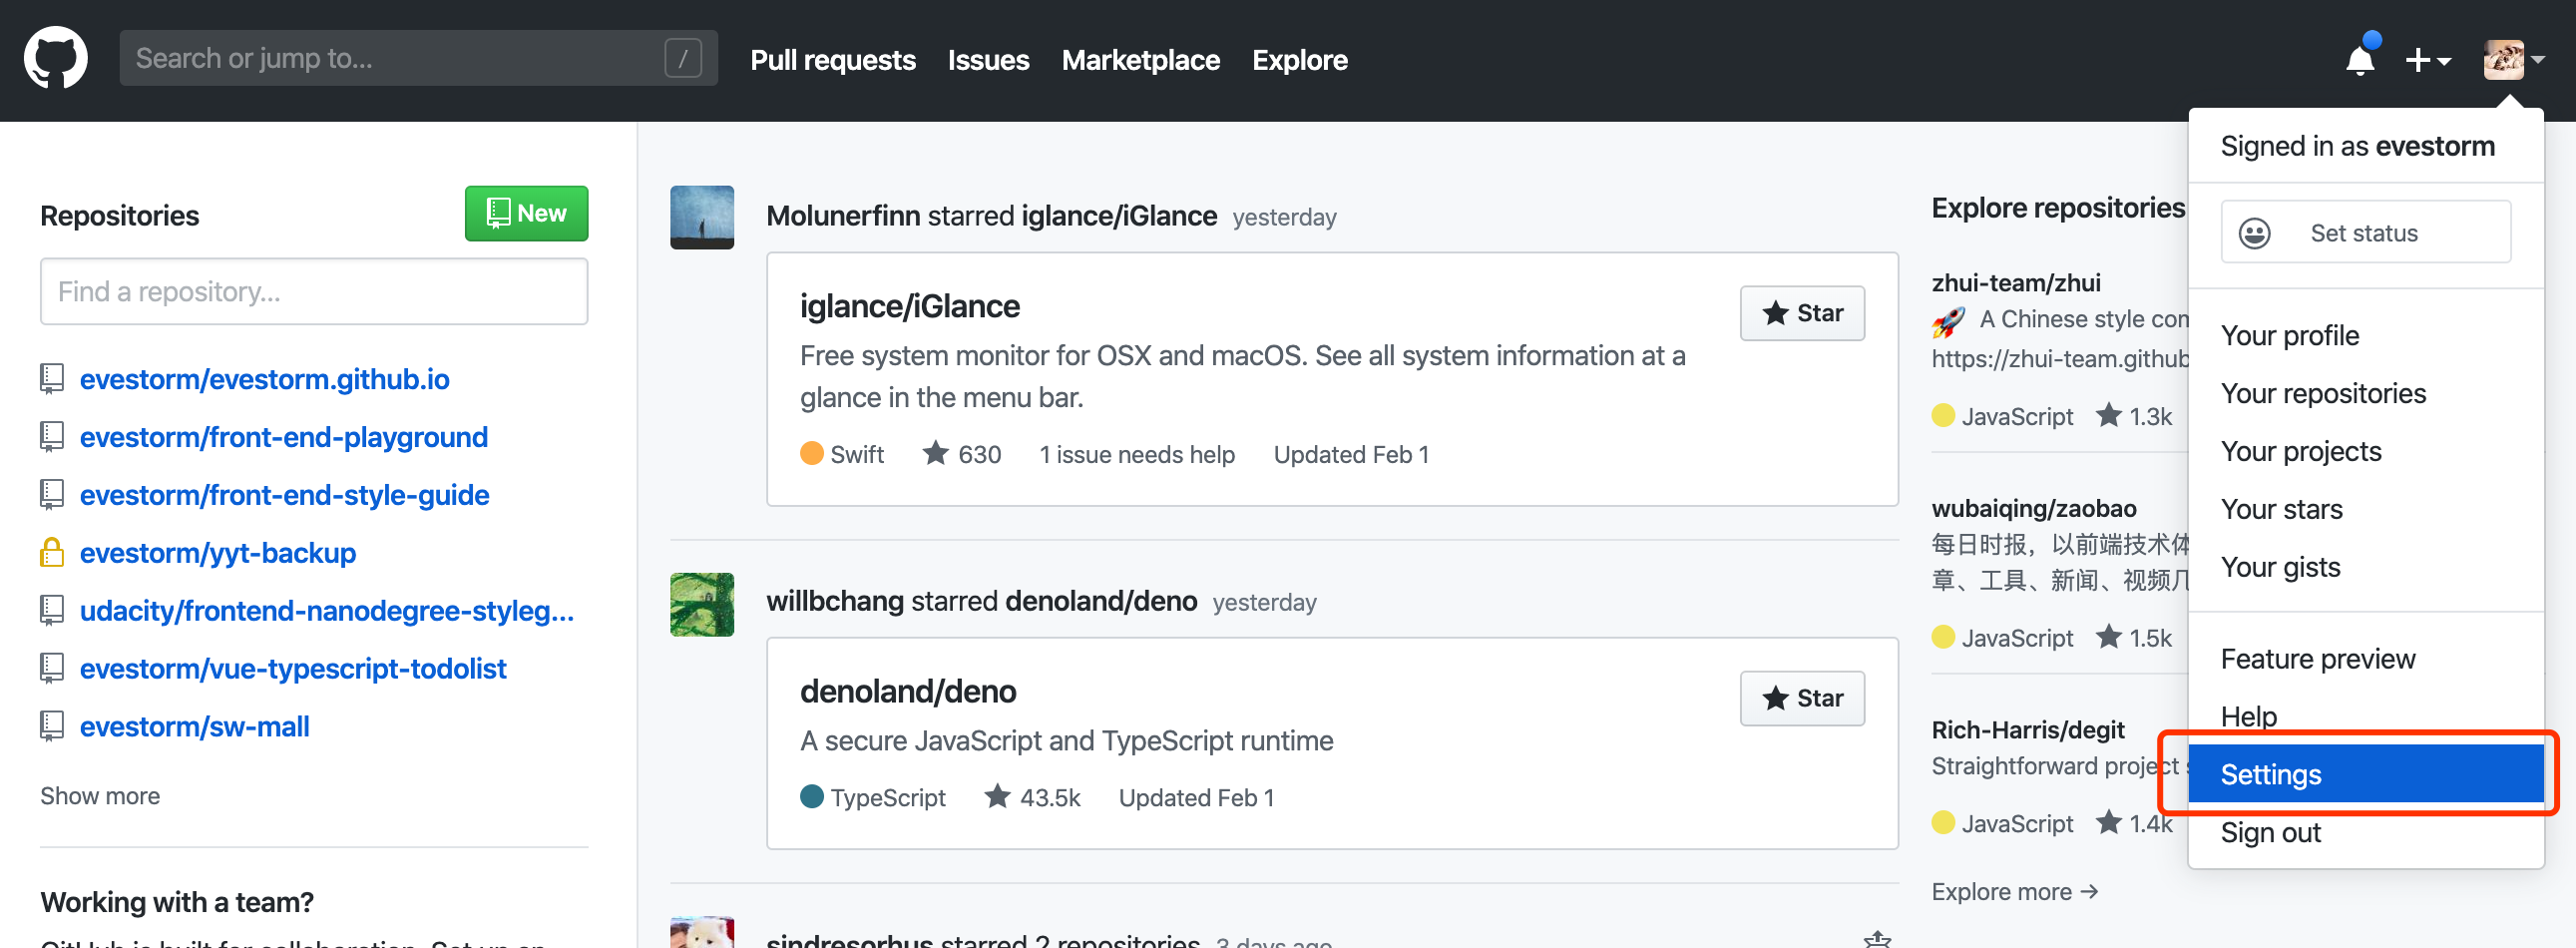Click Molunerfinn username in feed

(x=843, y=216)
